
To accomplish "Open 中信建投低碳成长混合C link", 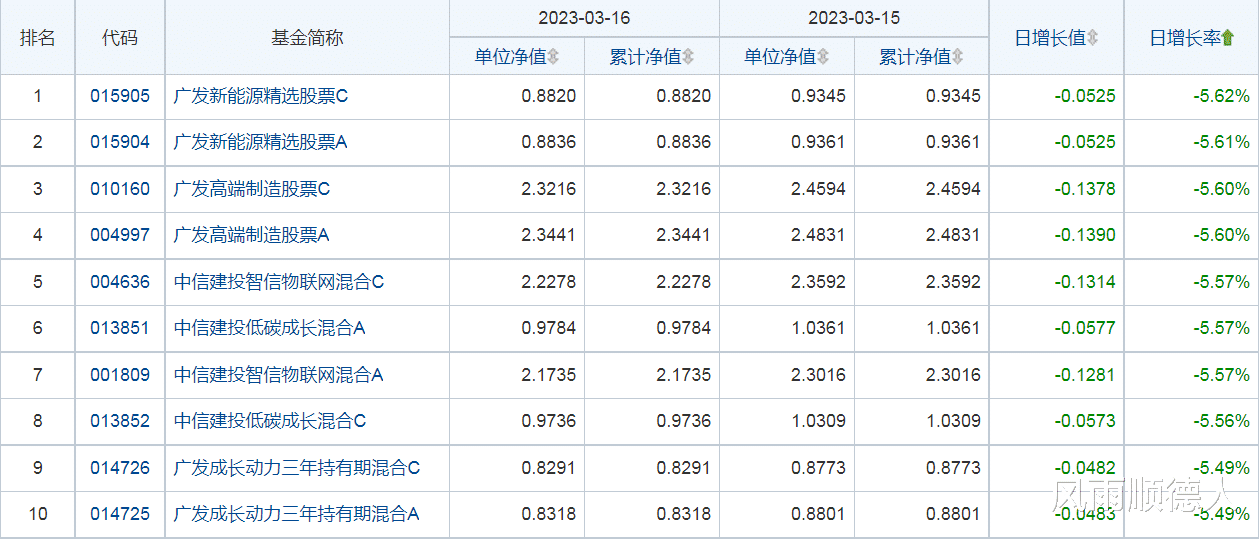I will (x=270, y=421).
